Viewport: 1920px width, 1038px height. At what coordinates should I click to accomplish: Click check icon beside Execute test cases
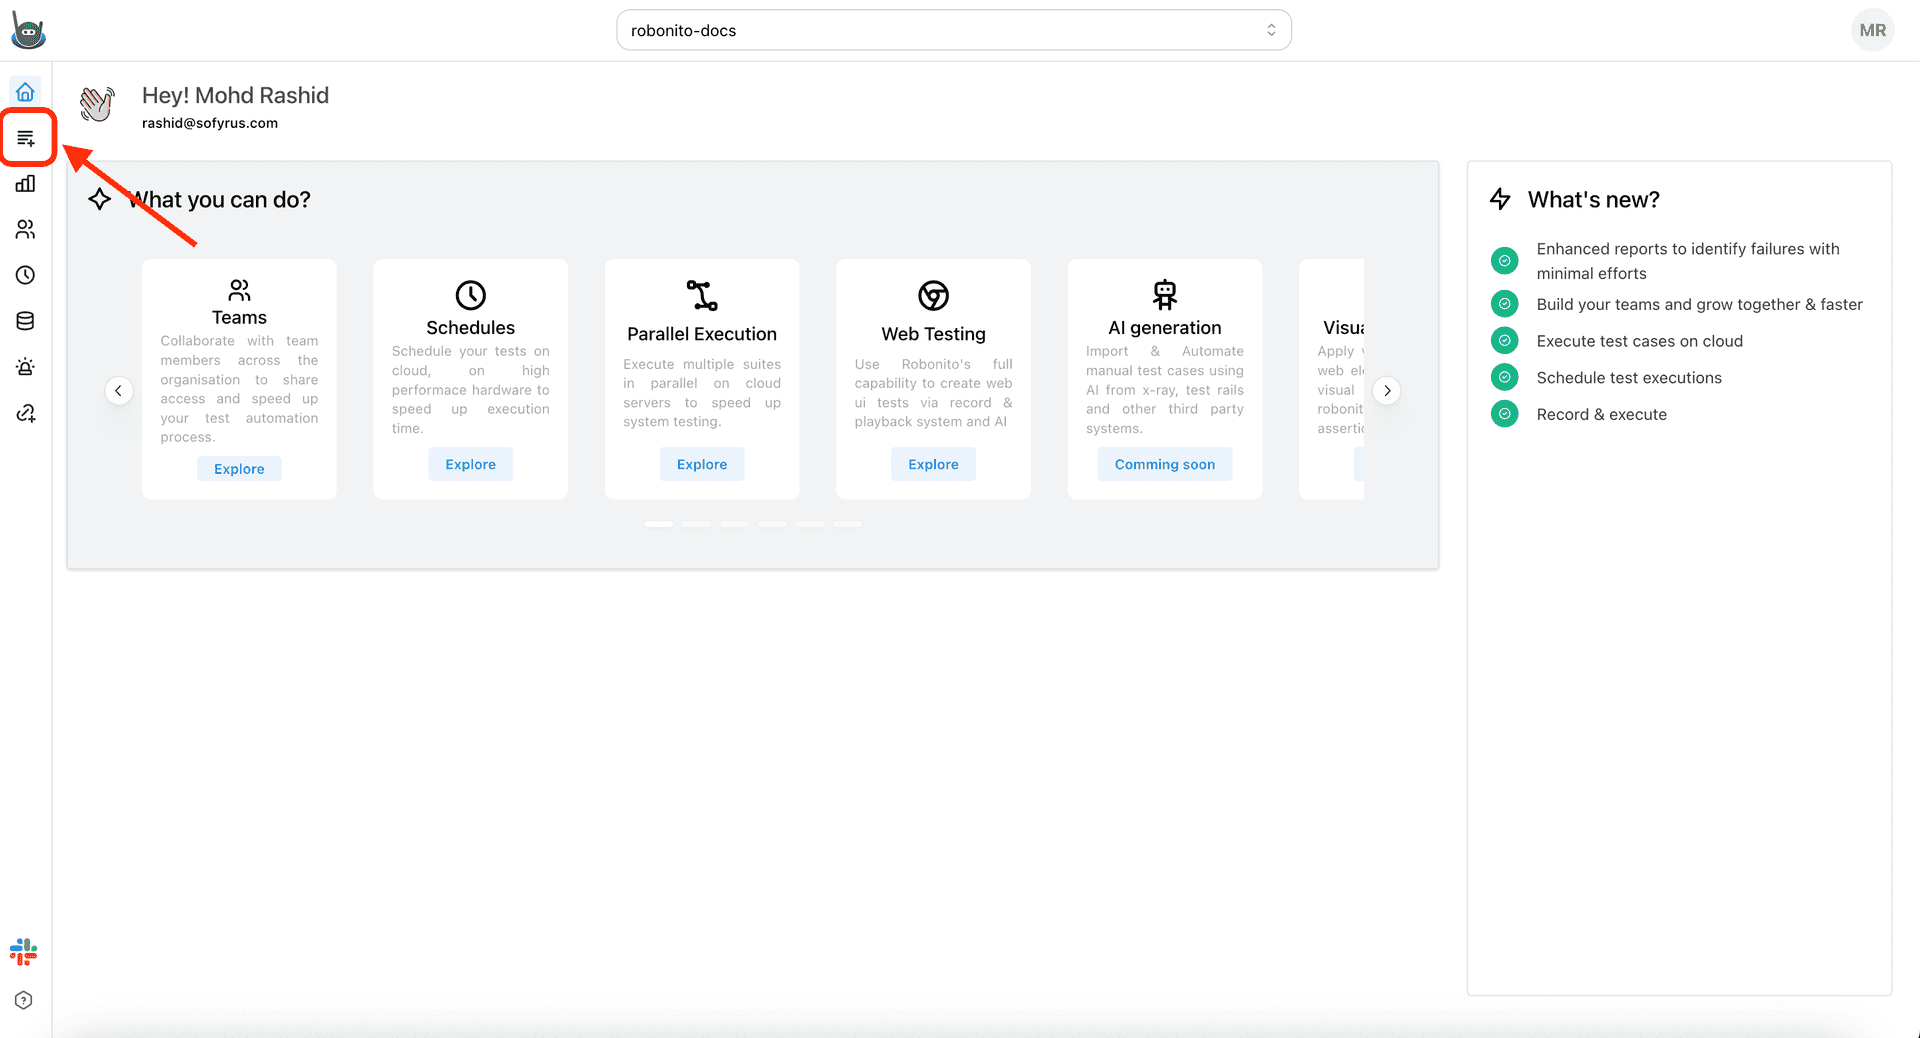(1504, 341)
